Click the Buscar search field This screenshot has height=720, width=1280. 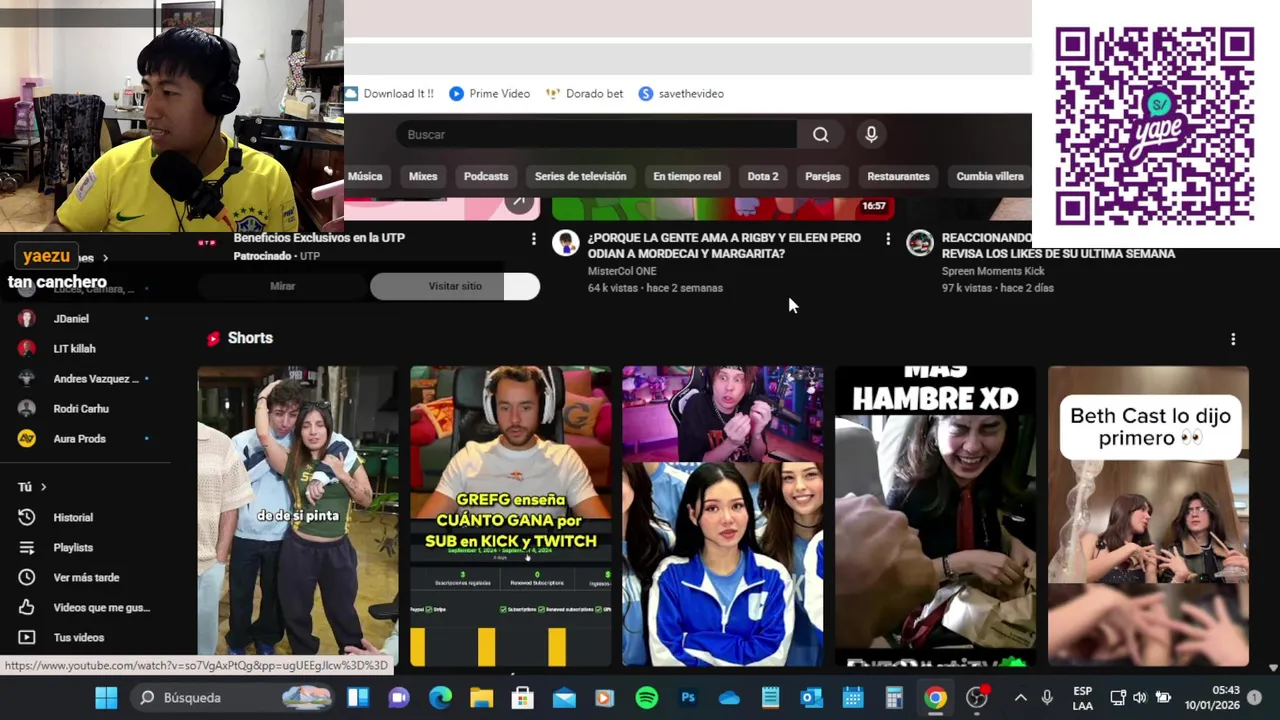coord(596,135)
